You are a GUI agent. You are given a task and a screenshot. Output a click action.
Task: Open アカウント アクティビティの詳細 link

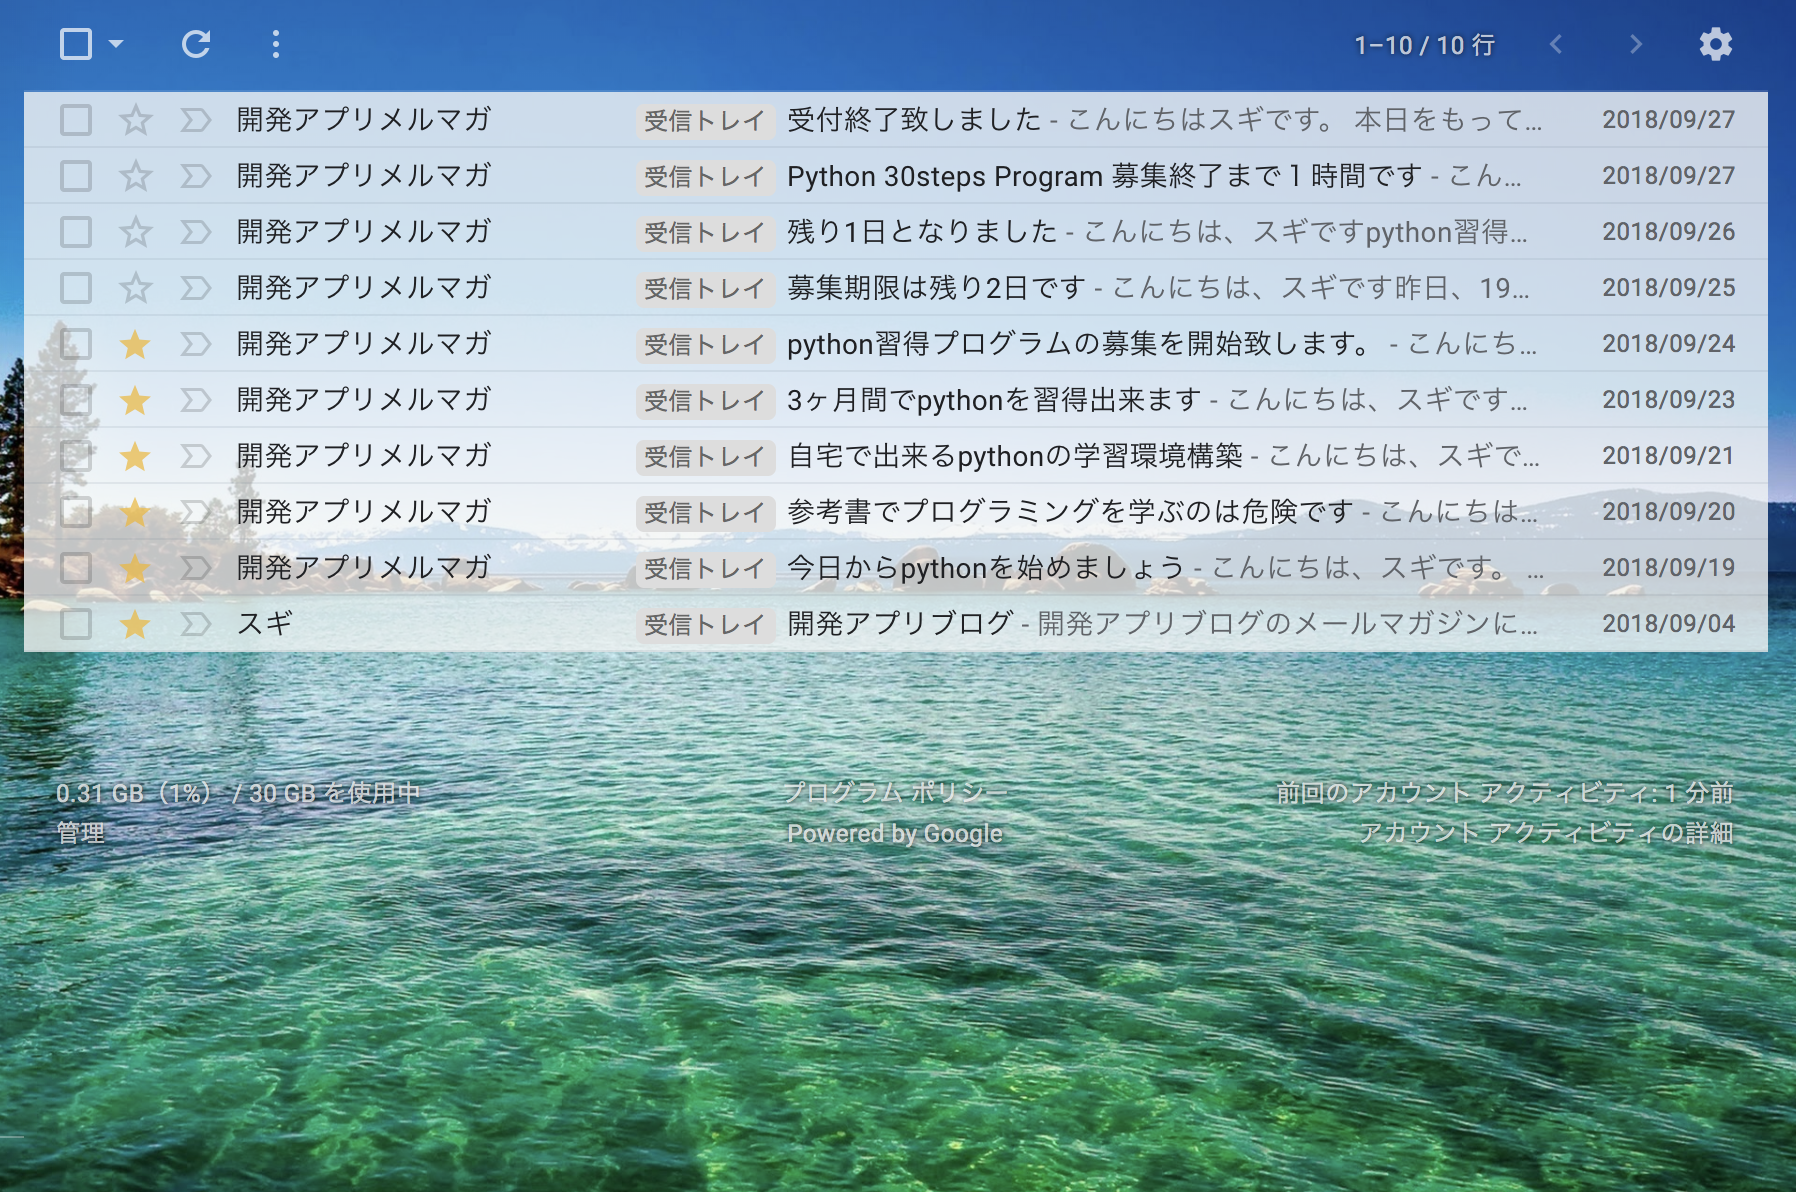coord(1546,833)
